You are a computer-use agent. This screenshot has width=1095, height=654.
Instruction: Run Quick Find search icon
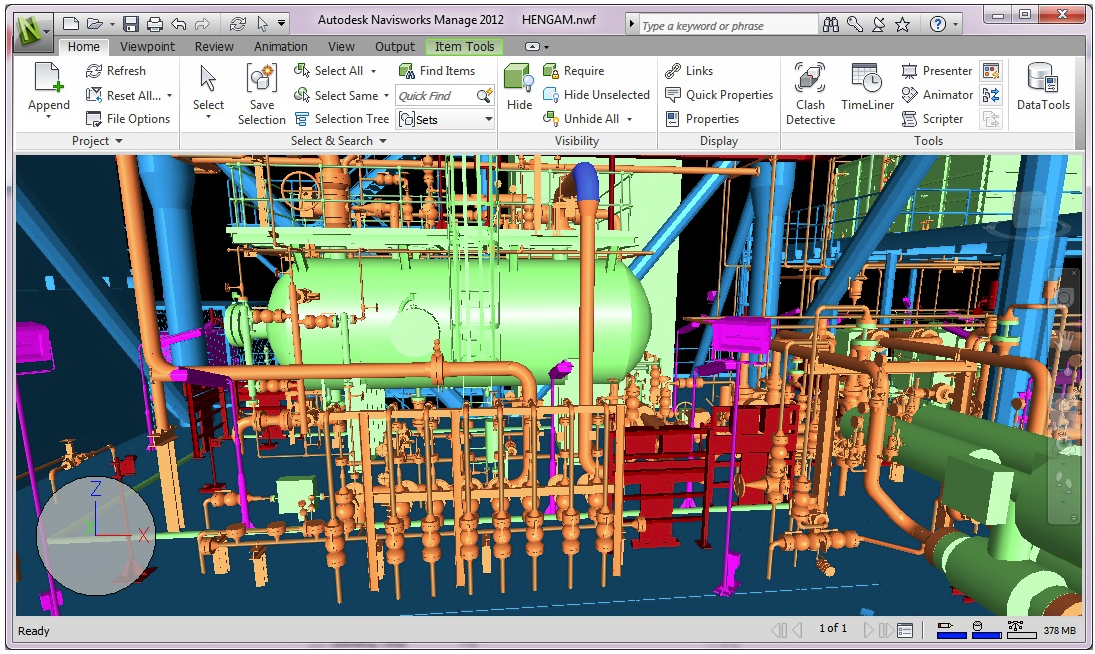(484, 96)
